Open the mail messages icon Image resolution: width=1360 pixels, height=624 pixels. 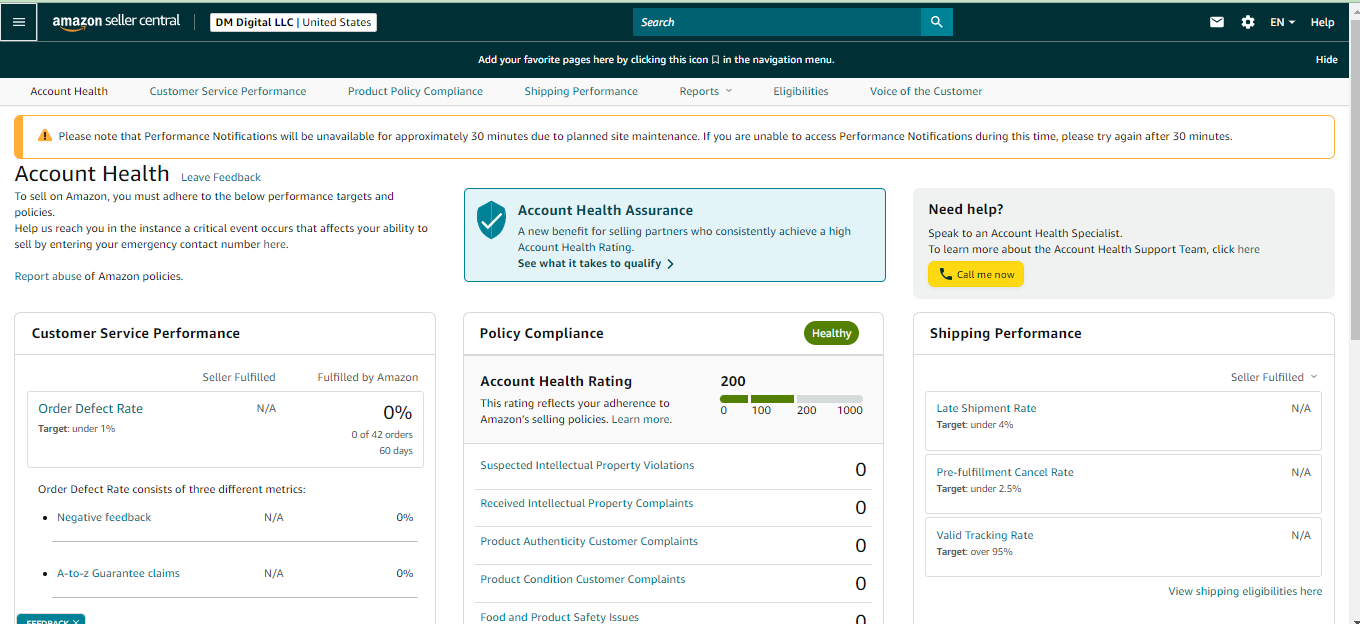tap(1217, 22)
